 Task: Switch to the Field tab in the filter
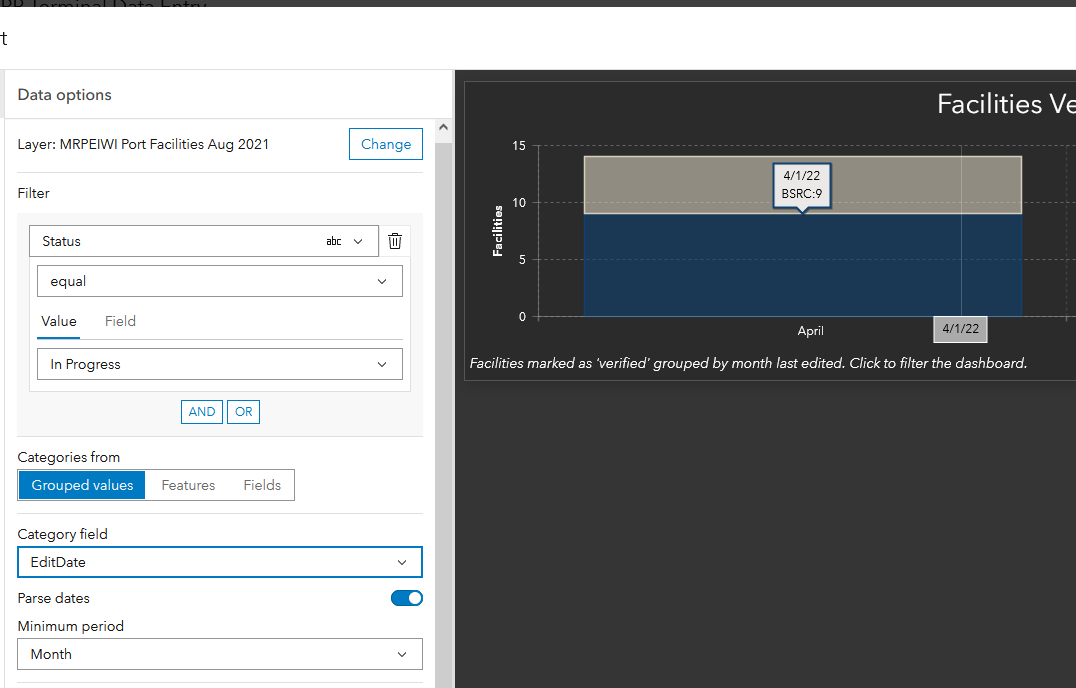(119, 321)
